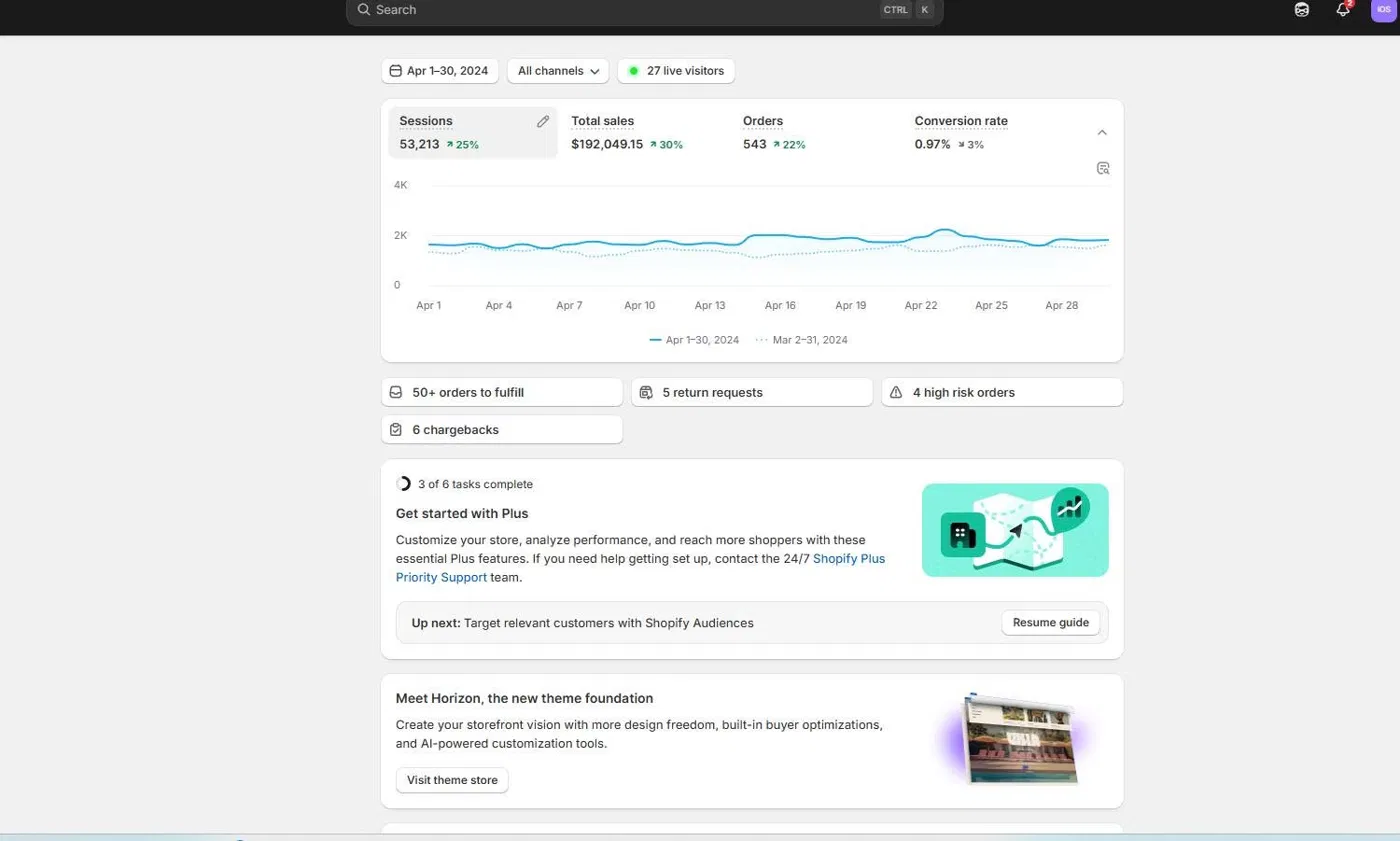Select the Sessions metric tab
1400x841 pixels.
tap(472, 132)
